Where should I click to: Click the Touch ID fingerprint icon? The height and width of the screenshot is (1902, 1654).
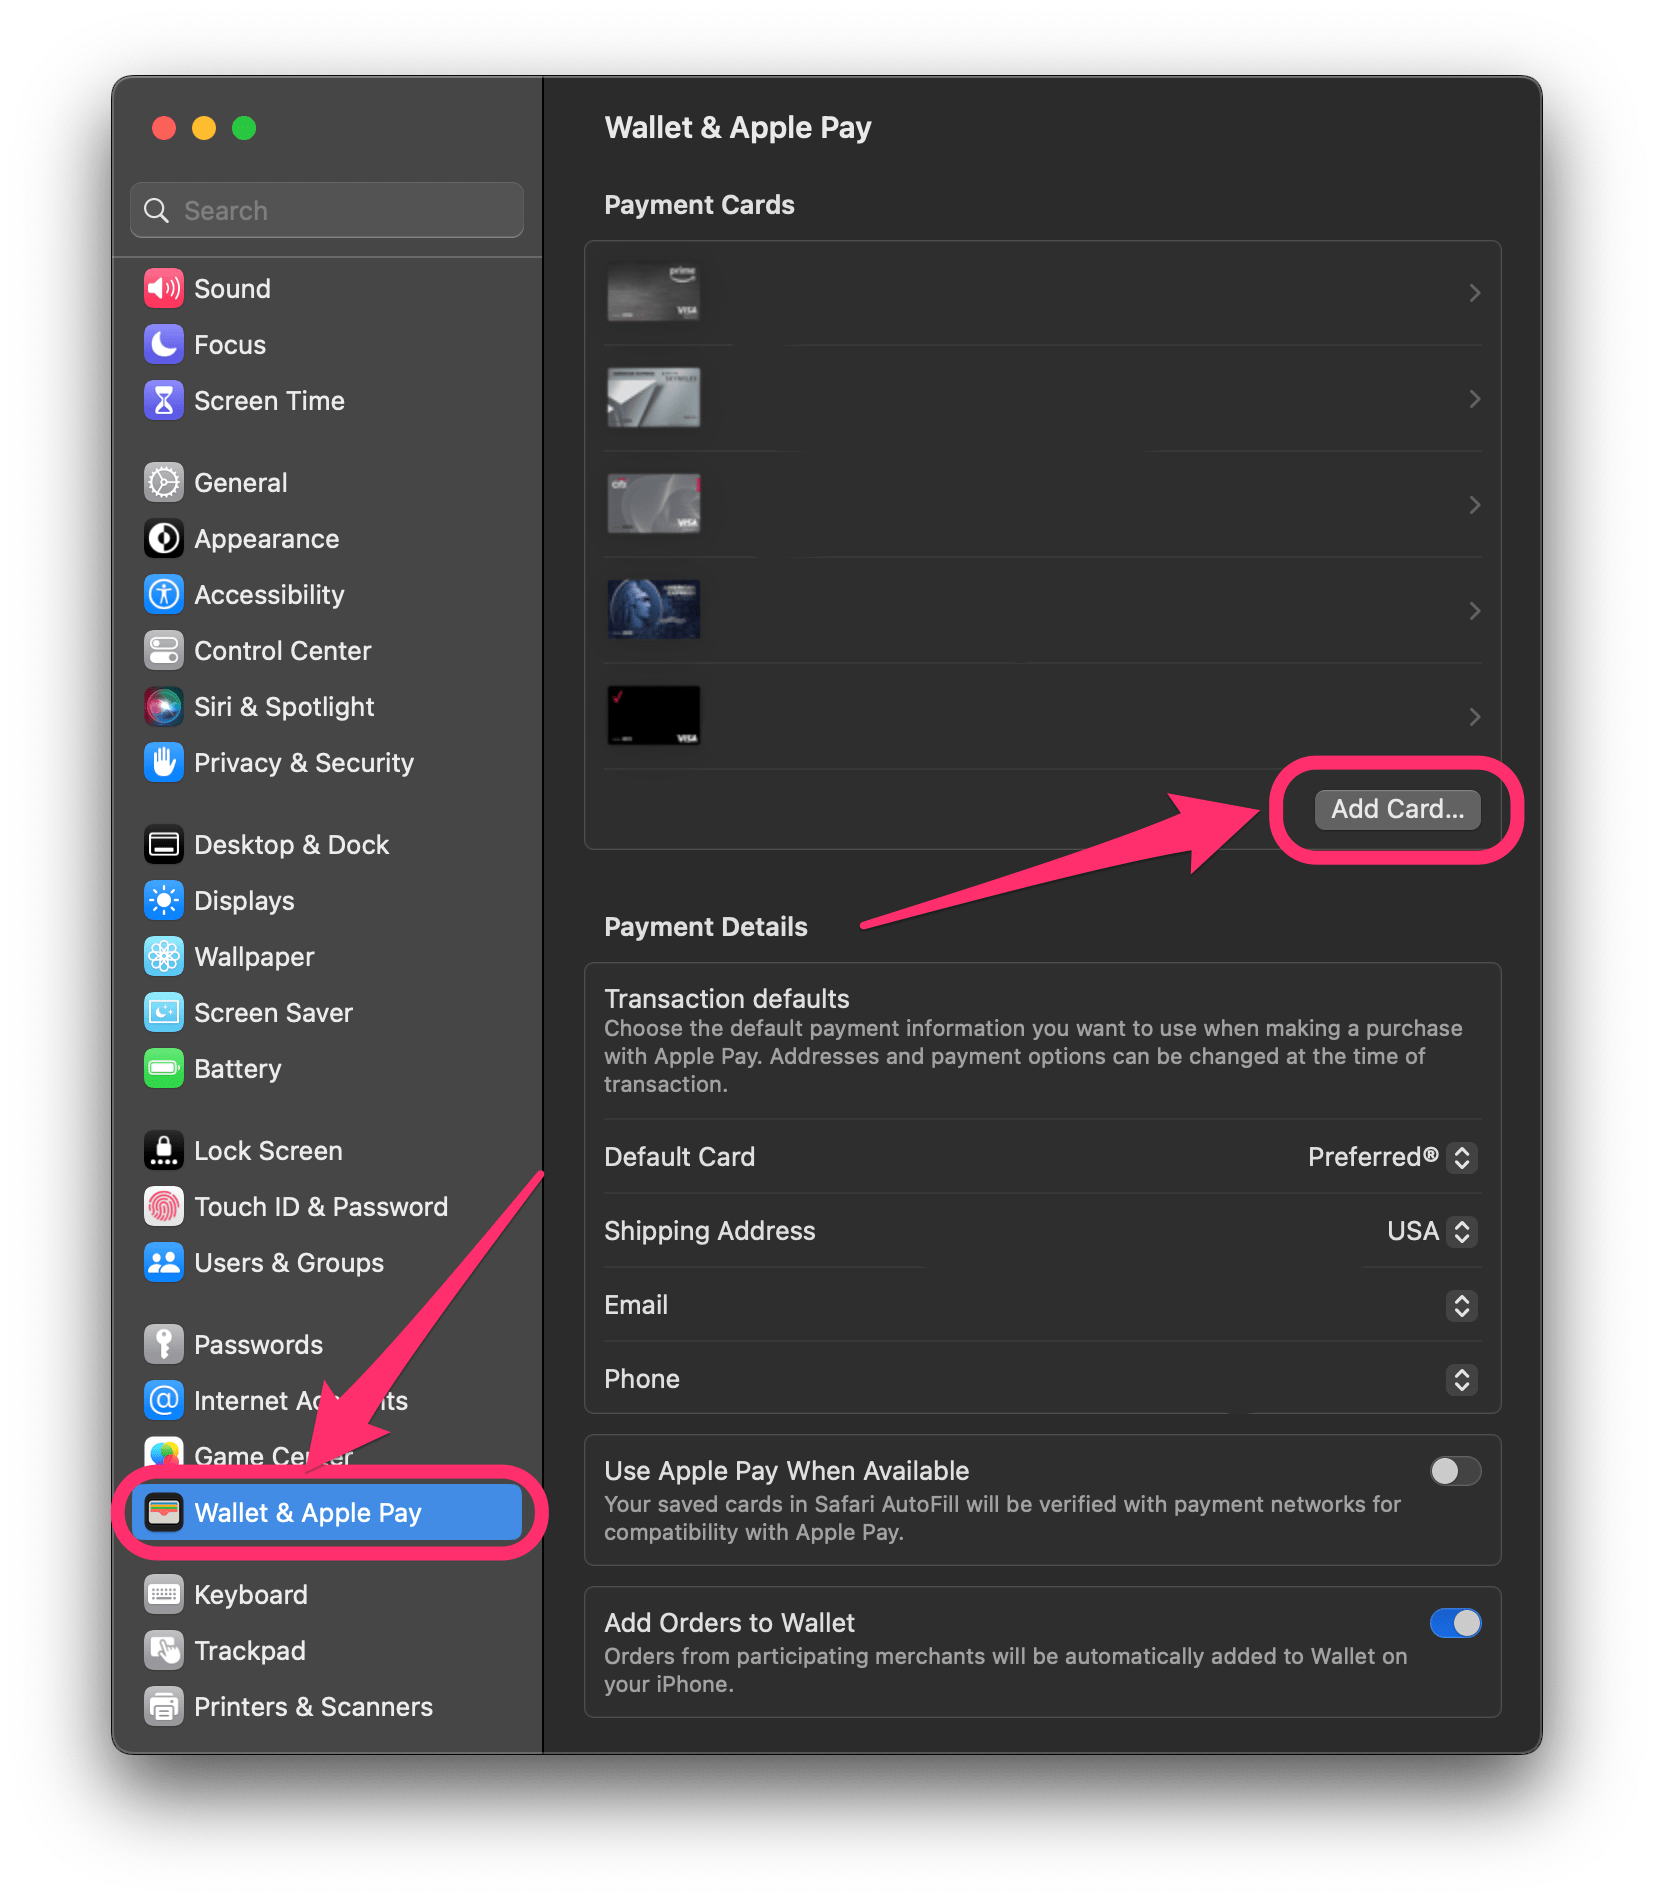tap(164, 1207)
